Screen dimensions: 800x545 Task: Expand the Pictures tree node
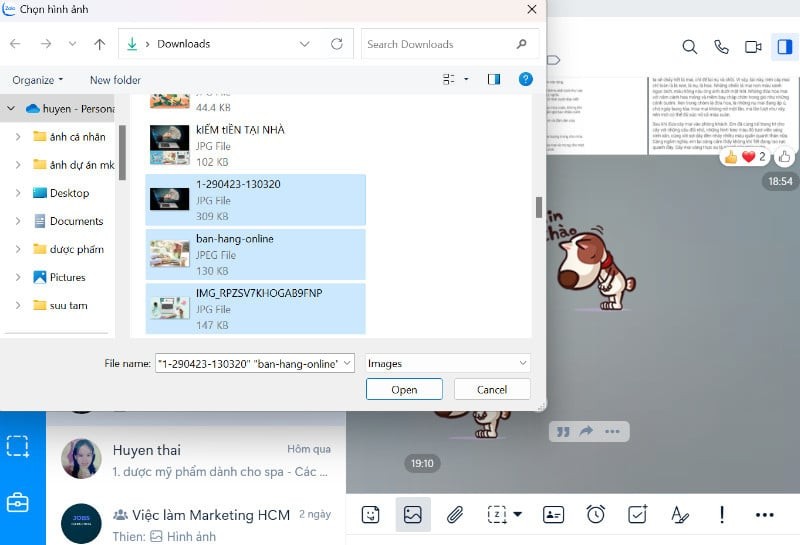point(18,277)
